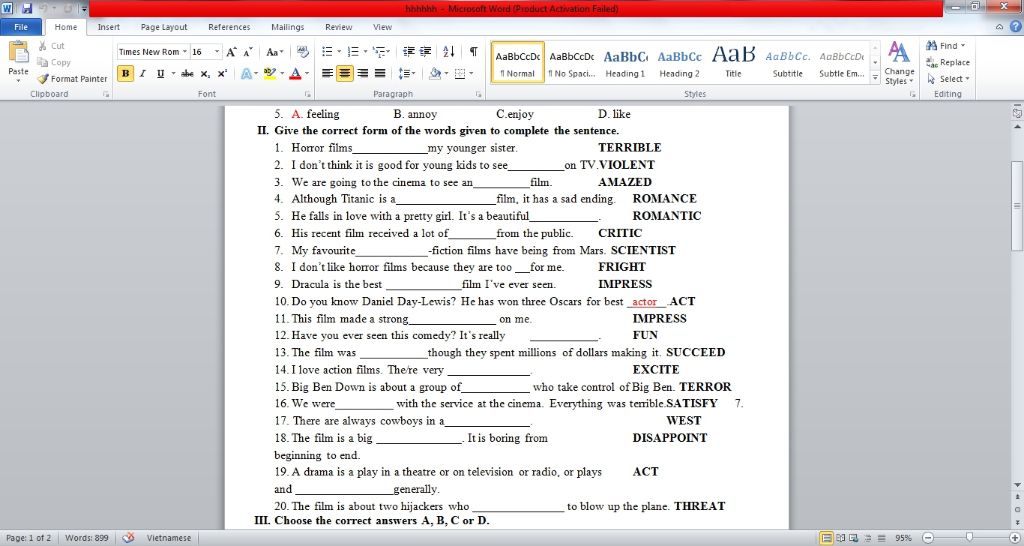
Task: Save the document from Quick Access
Action: coord(27,8)
